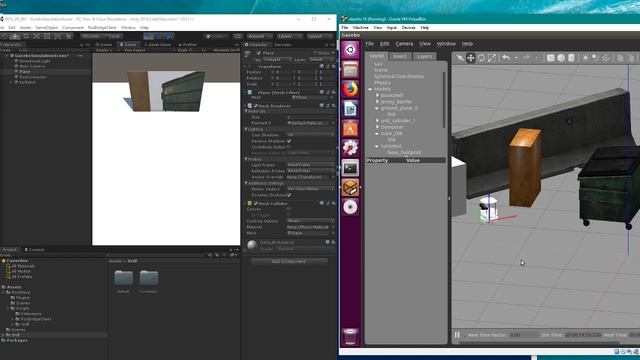This screenshot has height=360, width=640.
Task: Select the scale mode tool in Gazebo
Action: (x=492, y=58)
